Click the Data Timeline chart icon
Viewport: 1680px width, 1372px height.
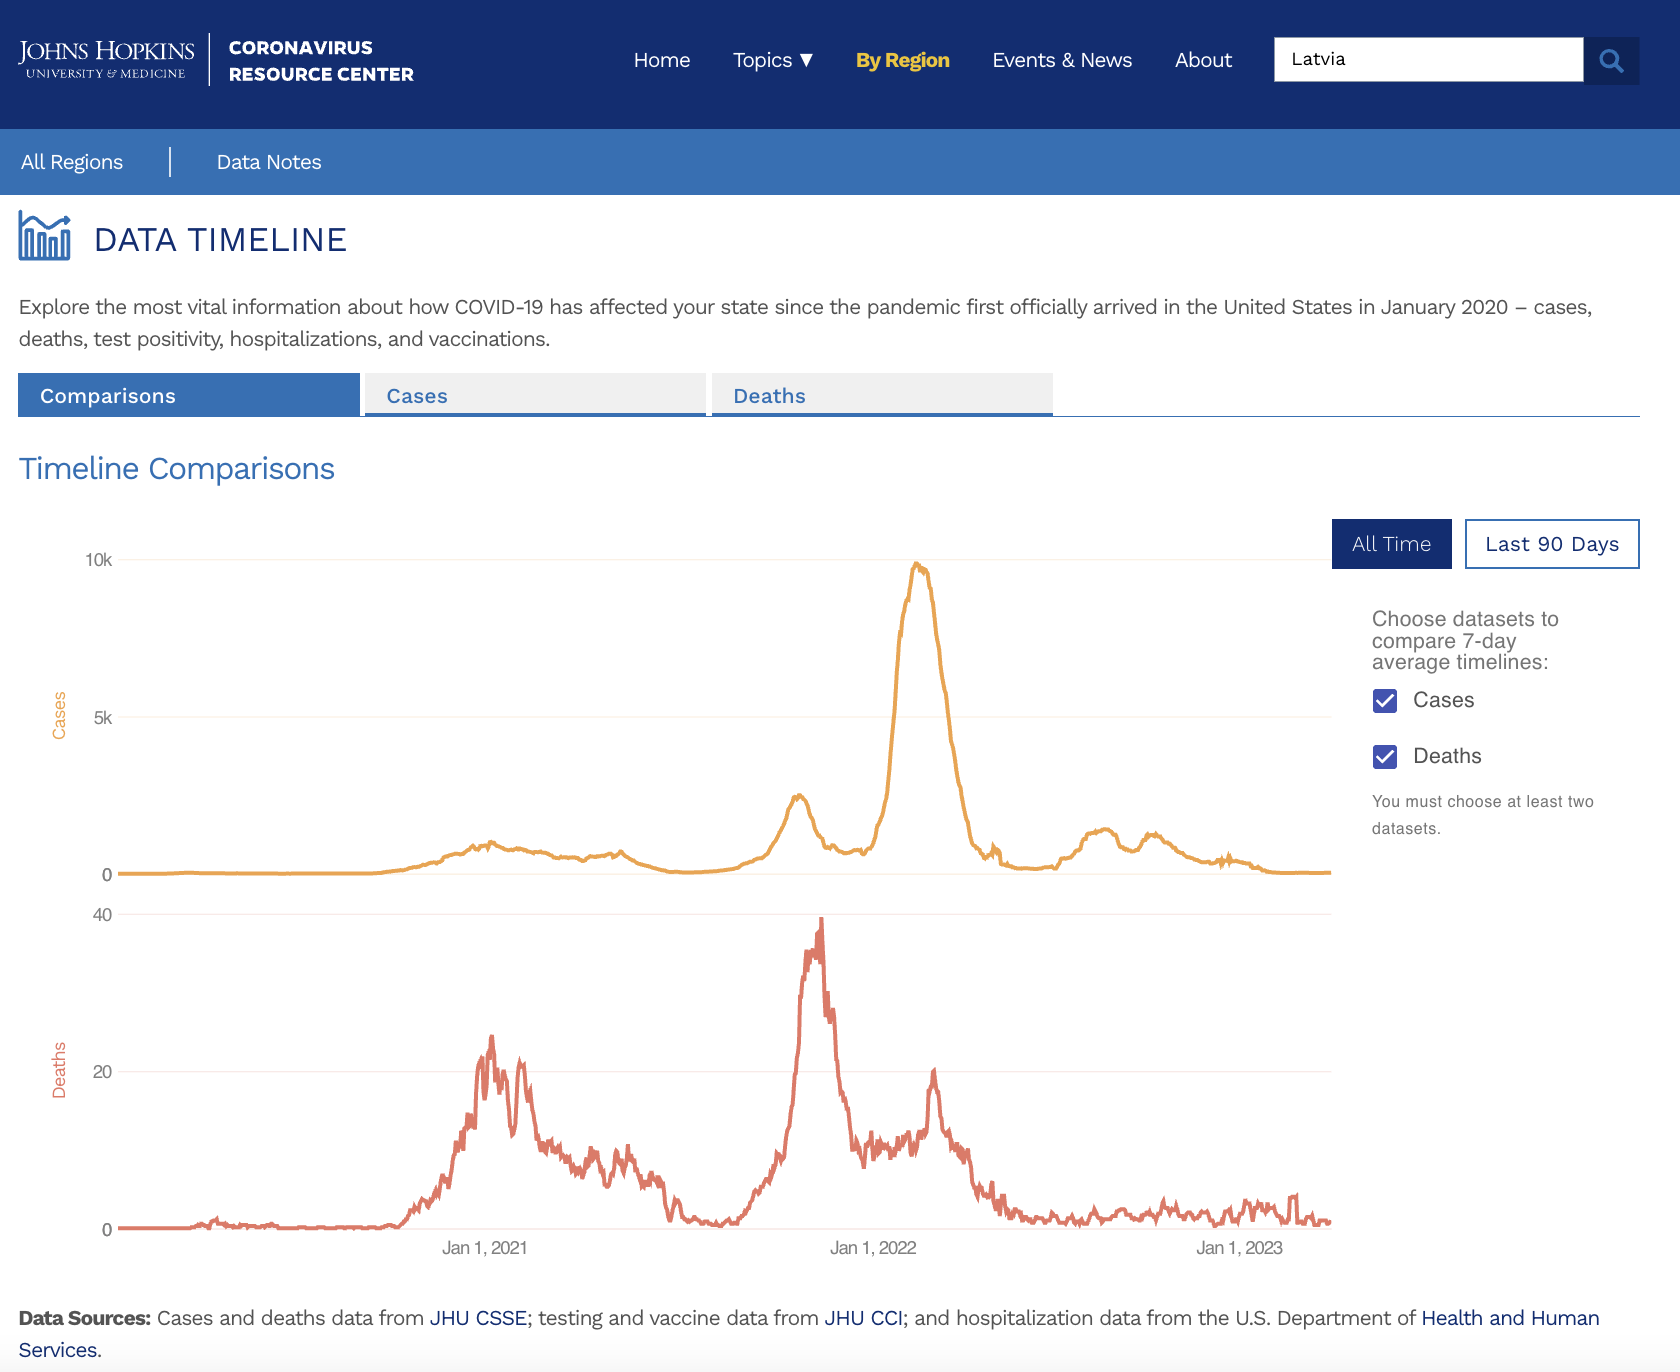click(45, 237)
